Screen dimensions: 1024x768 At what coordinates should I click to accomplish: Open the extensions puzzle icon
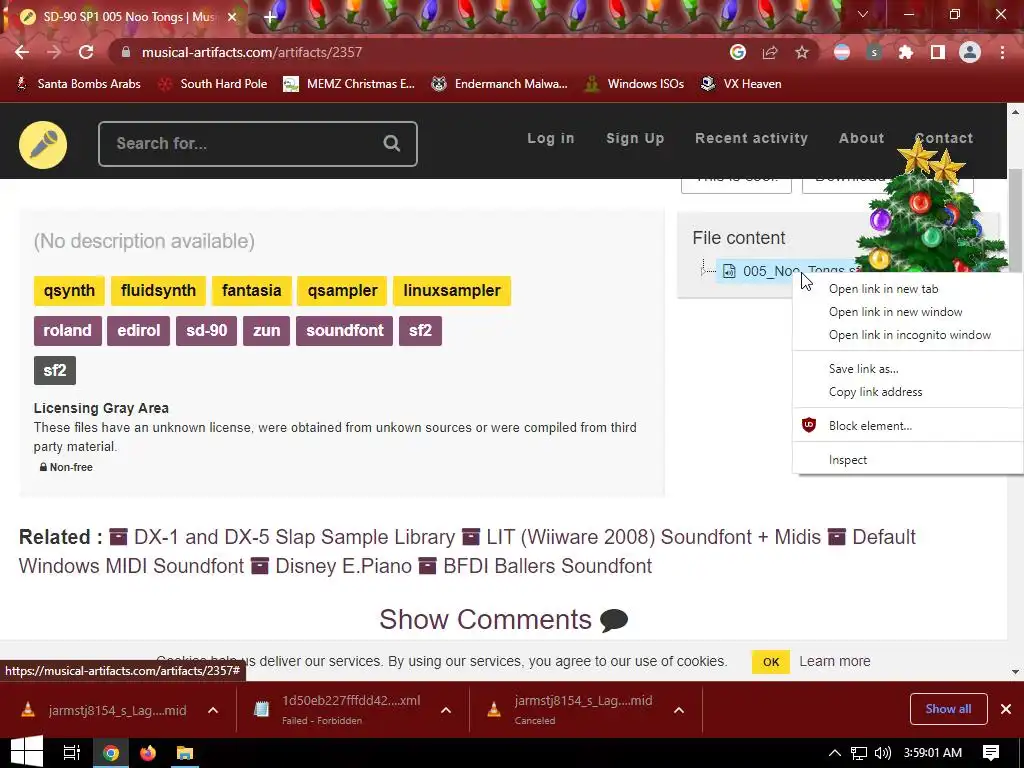[906, 52]
